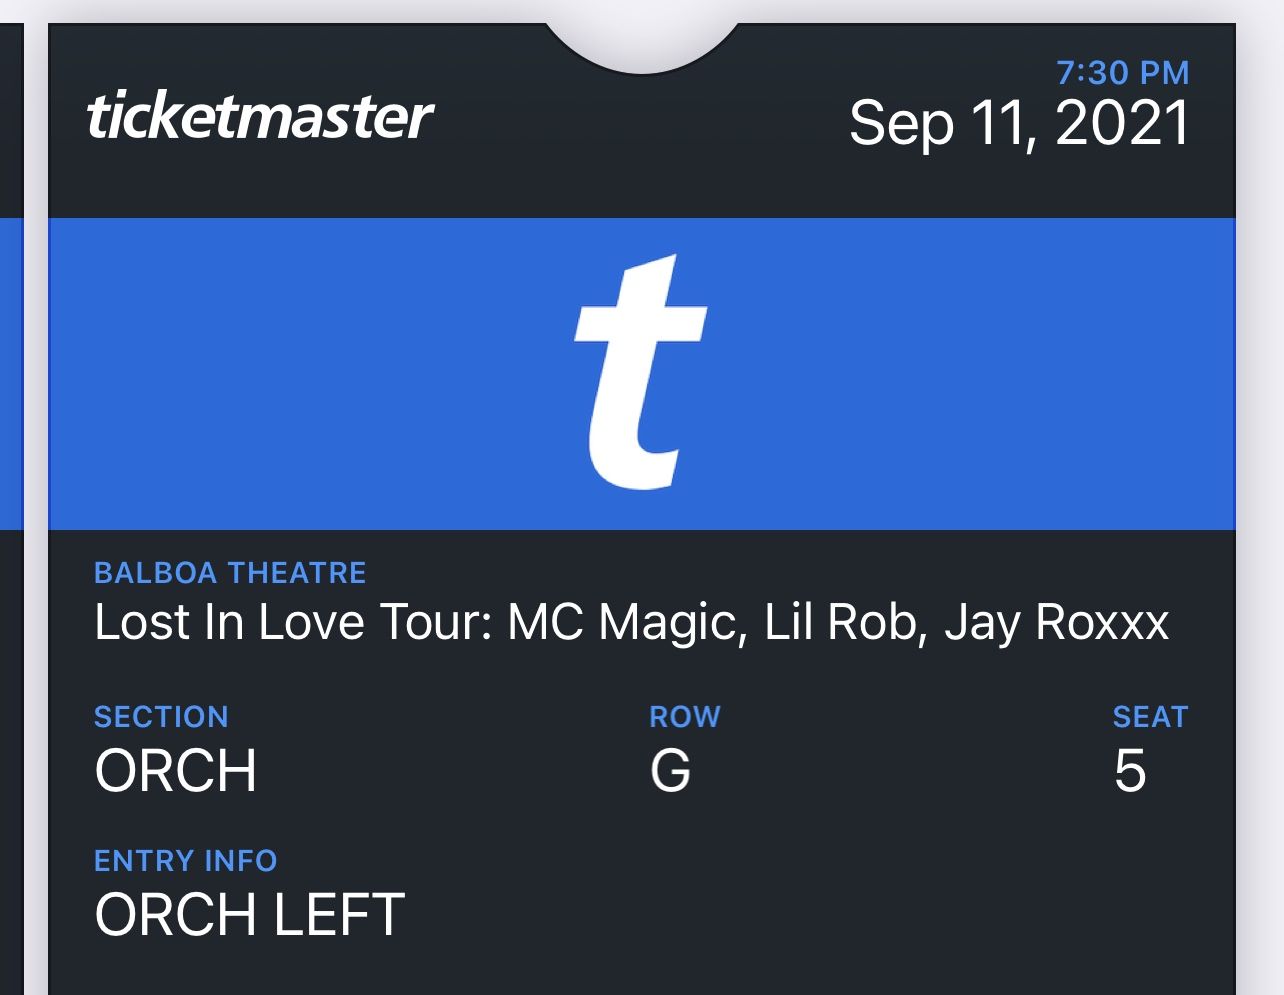Image resolution: width=1284 pixels, height=995 pixels.
Task: Click the ENTRY INFO label
Action: (x=185, y=861)
